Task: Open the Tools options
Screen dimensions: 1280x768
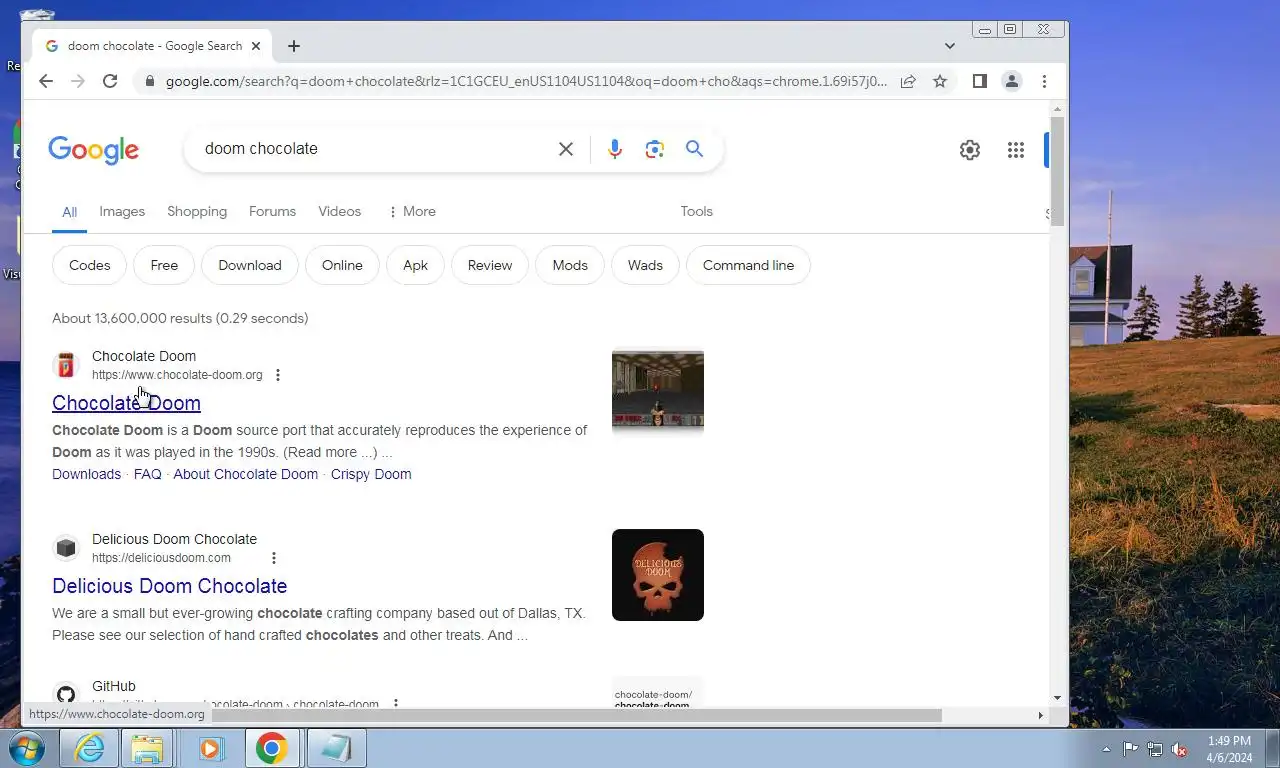Action: [x=697, y=211]
